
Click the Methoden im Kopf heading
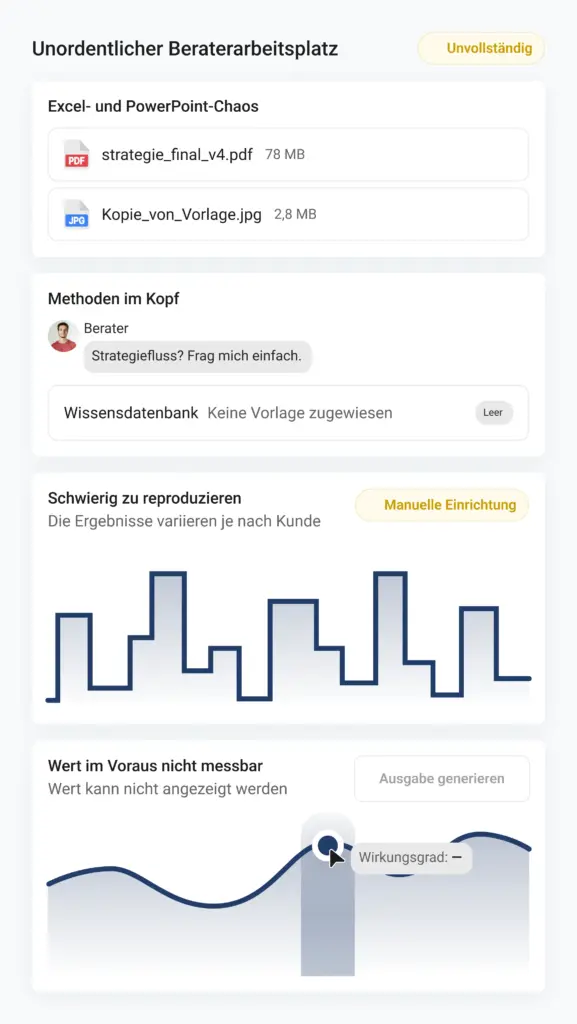coord(114,299)
